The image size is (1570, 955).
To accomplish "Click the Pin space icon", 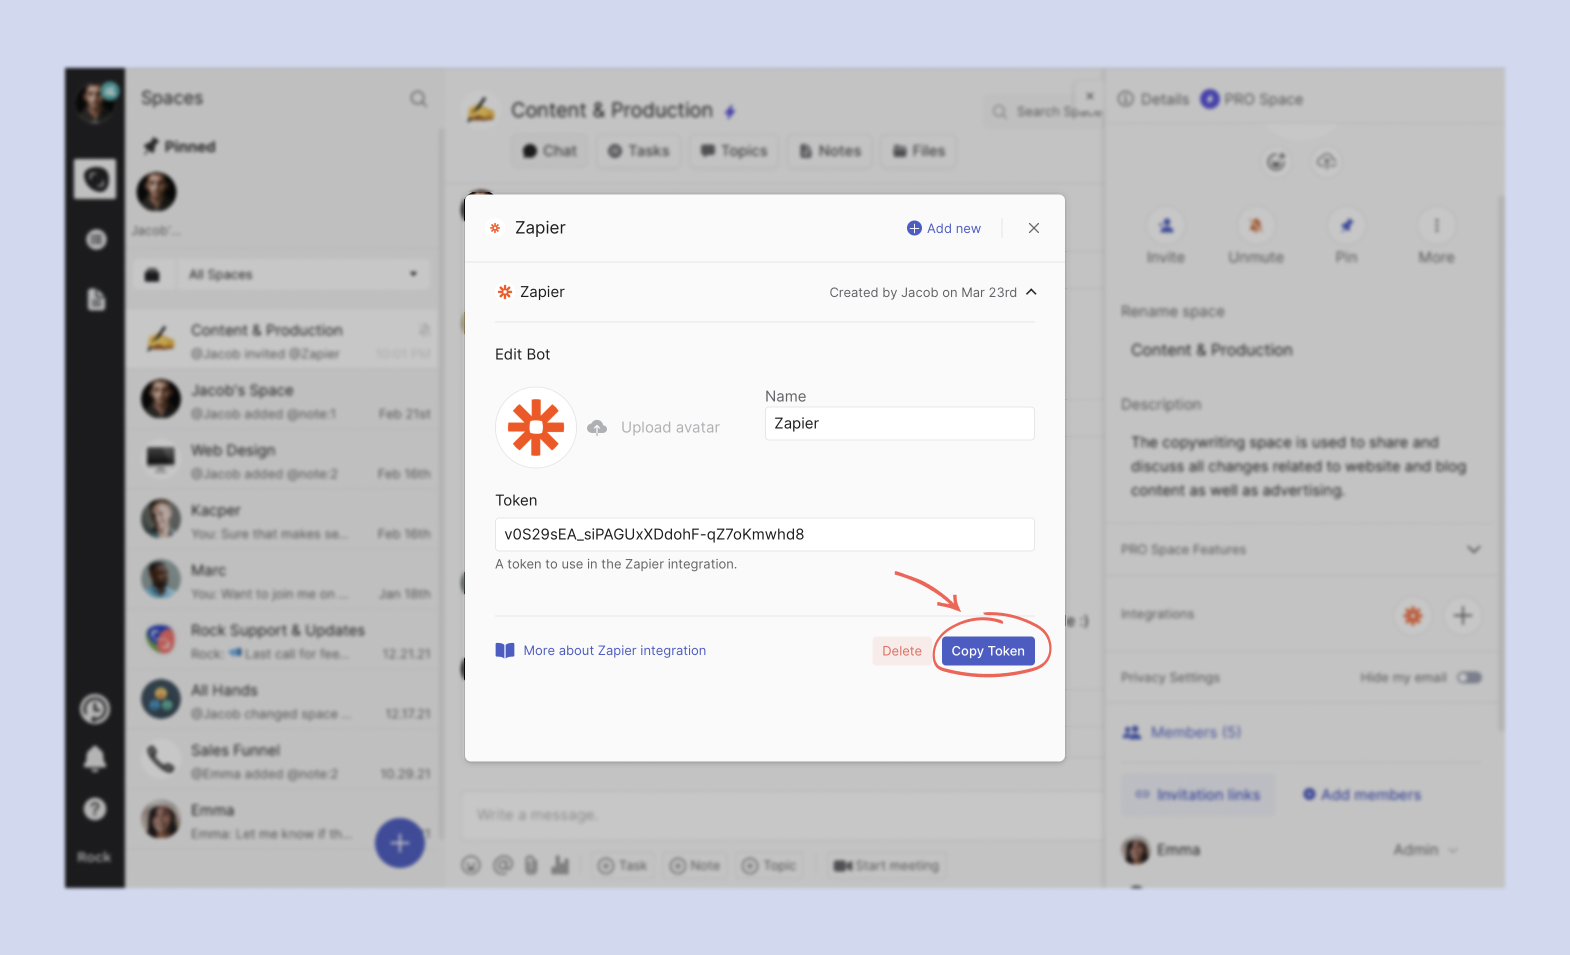I will [1346, 226].
